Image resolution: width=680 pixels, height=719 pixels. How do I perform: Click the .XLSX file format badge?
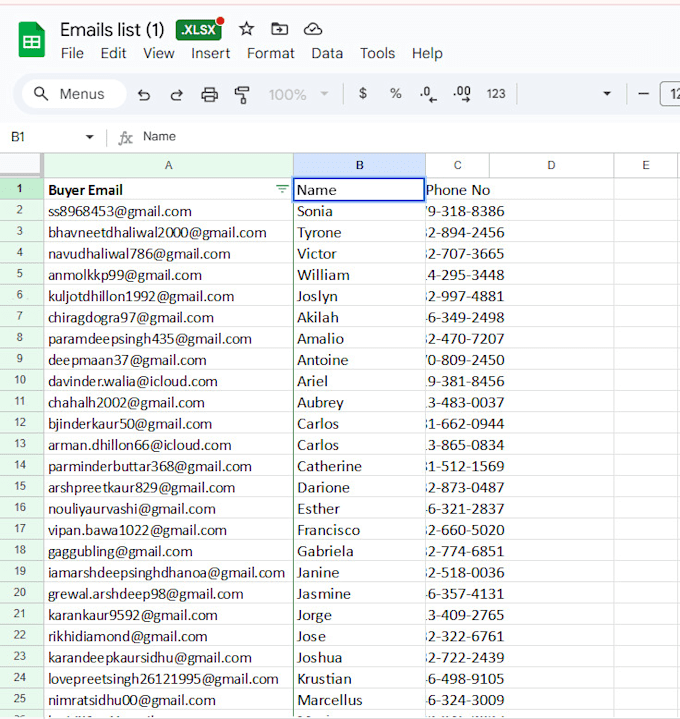199,30
